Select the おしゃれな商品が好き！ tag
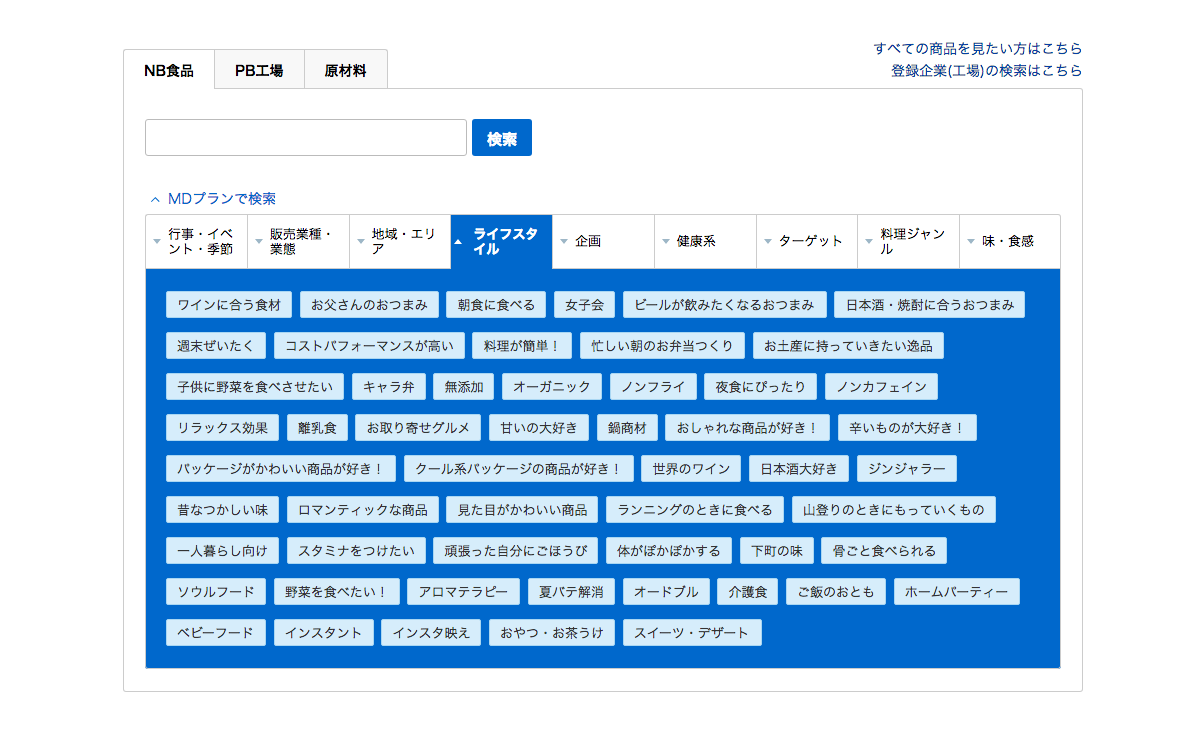 747,427
